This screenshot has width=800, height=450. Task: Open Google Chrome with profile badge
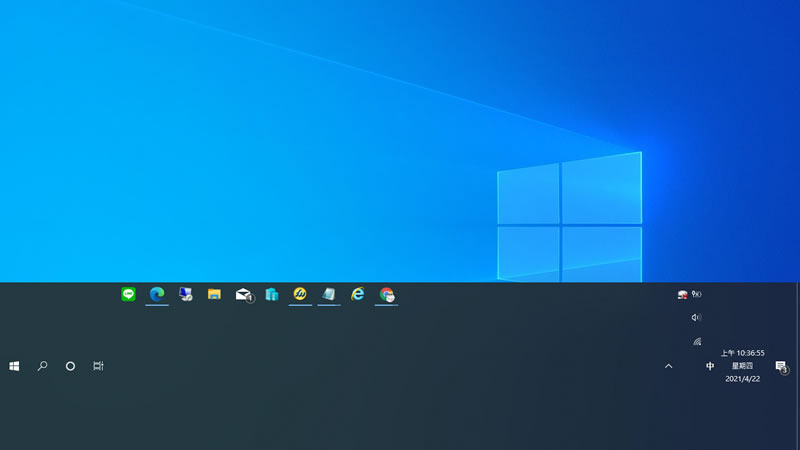pyautogui.click(x=387, y=294)
